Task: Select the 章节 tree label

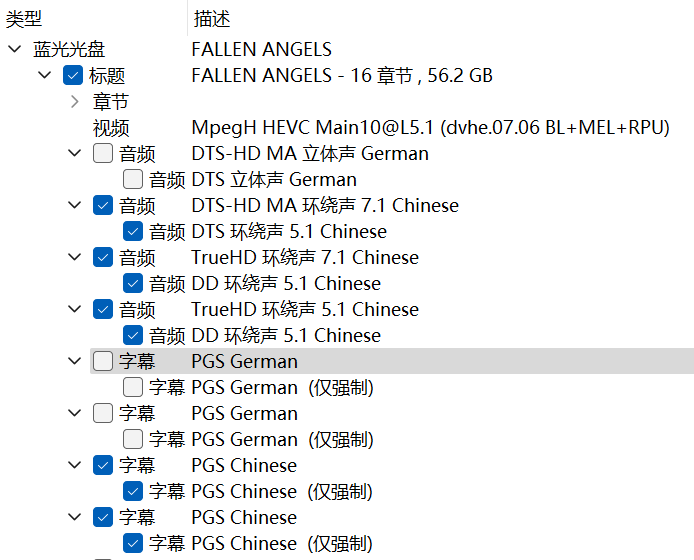Action: pos(111,101)
